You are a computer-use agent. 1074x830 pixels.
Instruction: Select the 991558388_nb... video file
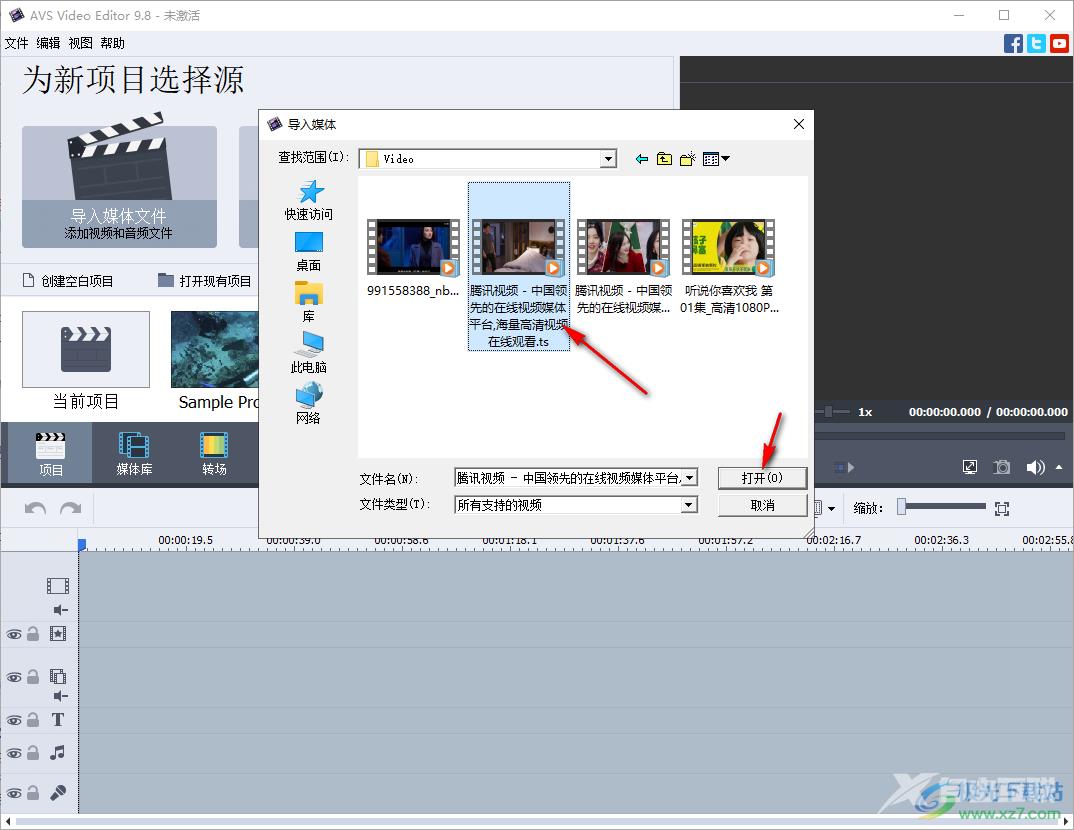[x=413, y=258]
